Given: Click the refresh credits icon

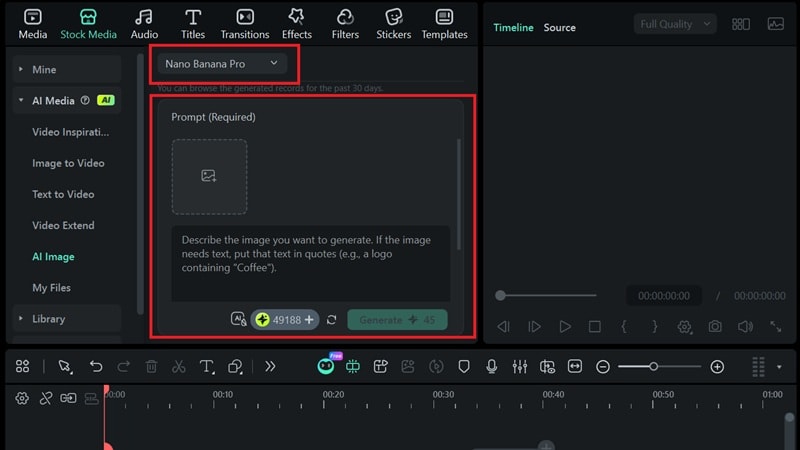Looking at the screenshot, I should [x=332, y=320].
